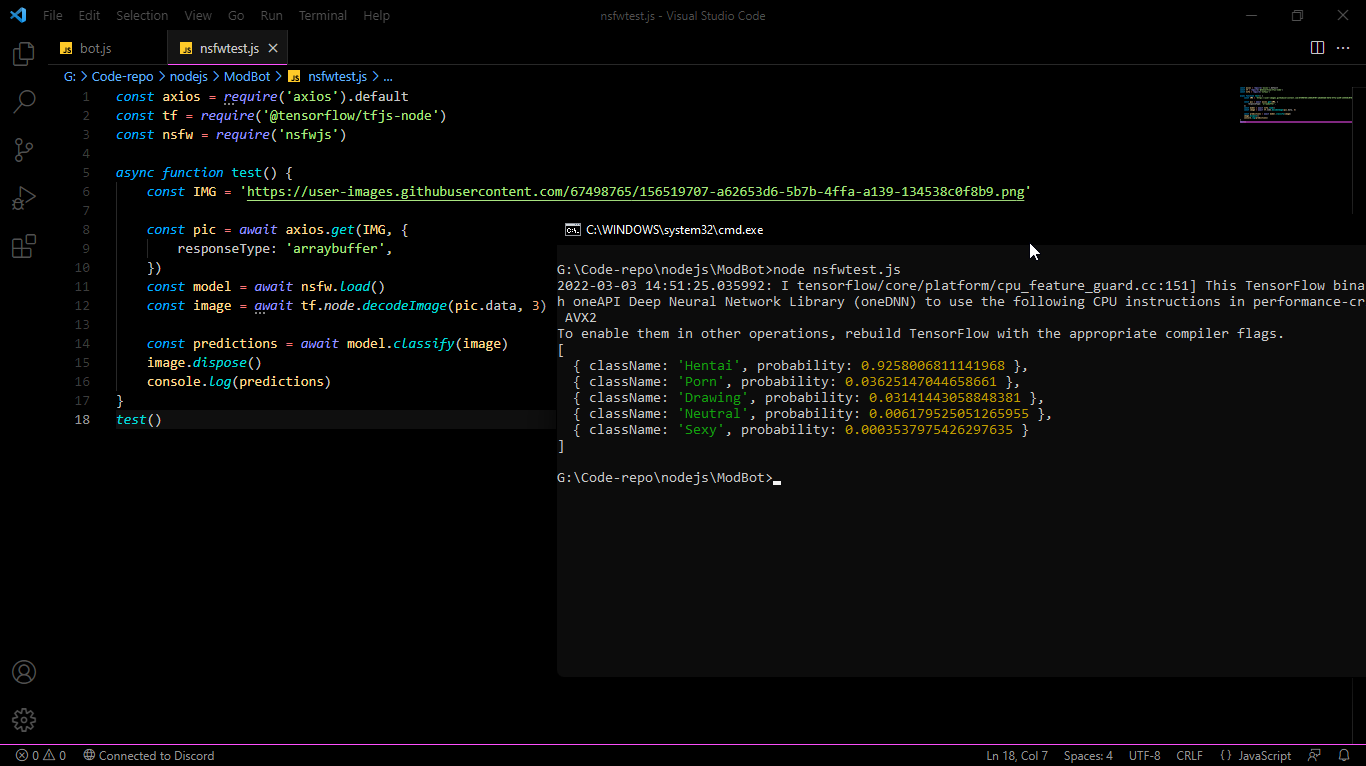Expand the nsfwtest.js breadcrumb item
The width and height of the screenshot is (1366, 766).
click(x=336, y=76)
